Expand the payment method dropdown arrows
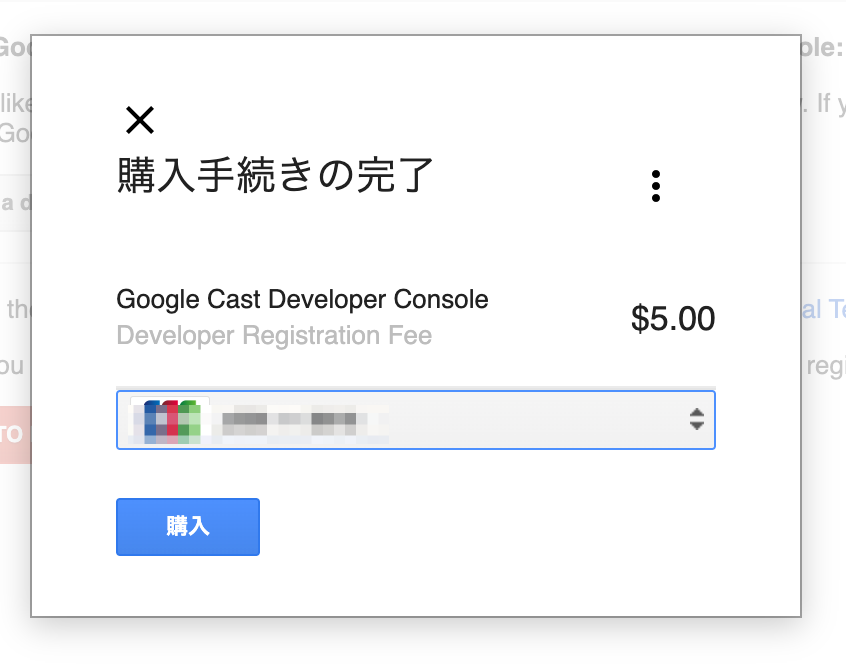 click(x=697, y=419)
